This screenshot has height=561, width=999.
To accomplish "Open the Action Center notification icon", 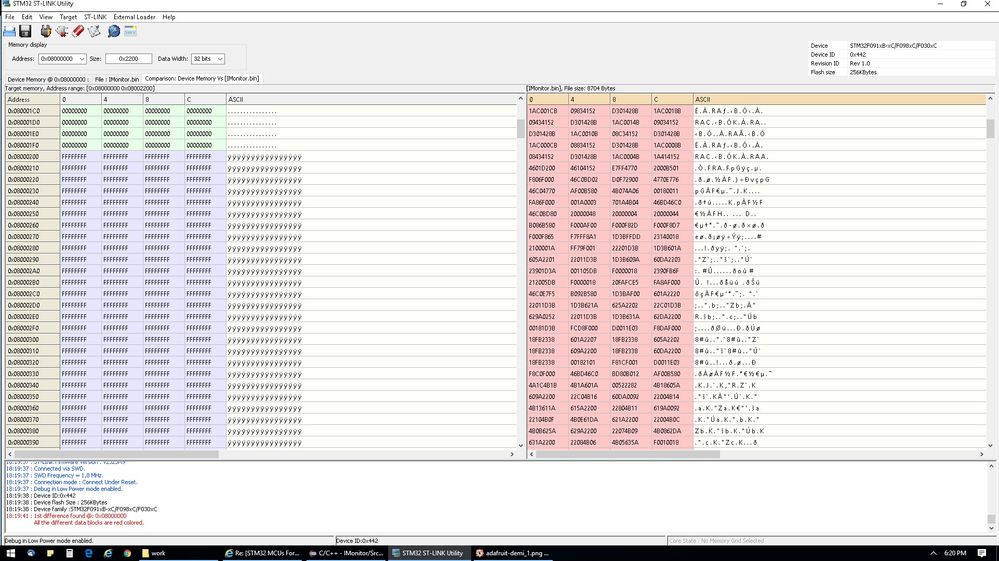I will click(982, 553).
